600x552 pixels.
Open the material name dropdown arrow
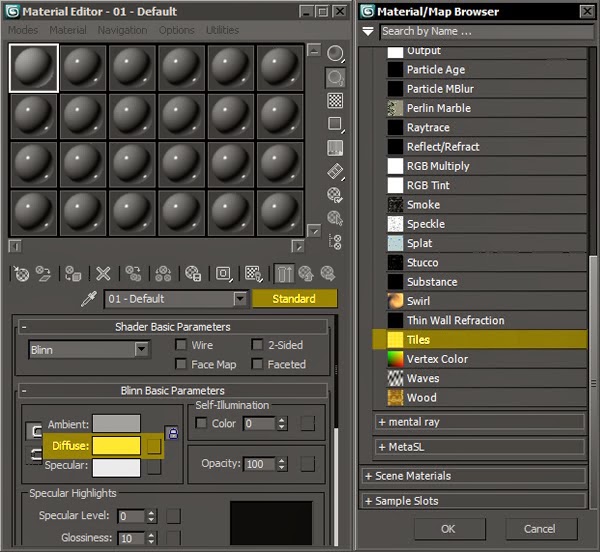click(240, 298)
